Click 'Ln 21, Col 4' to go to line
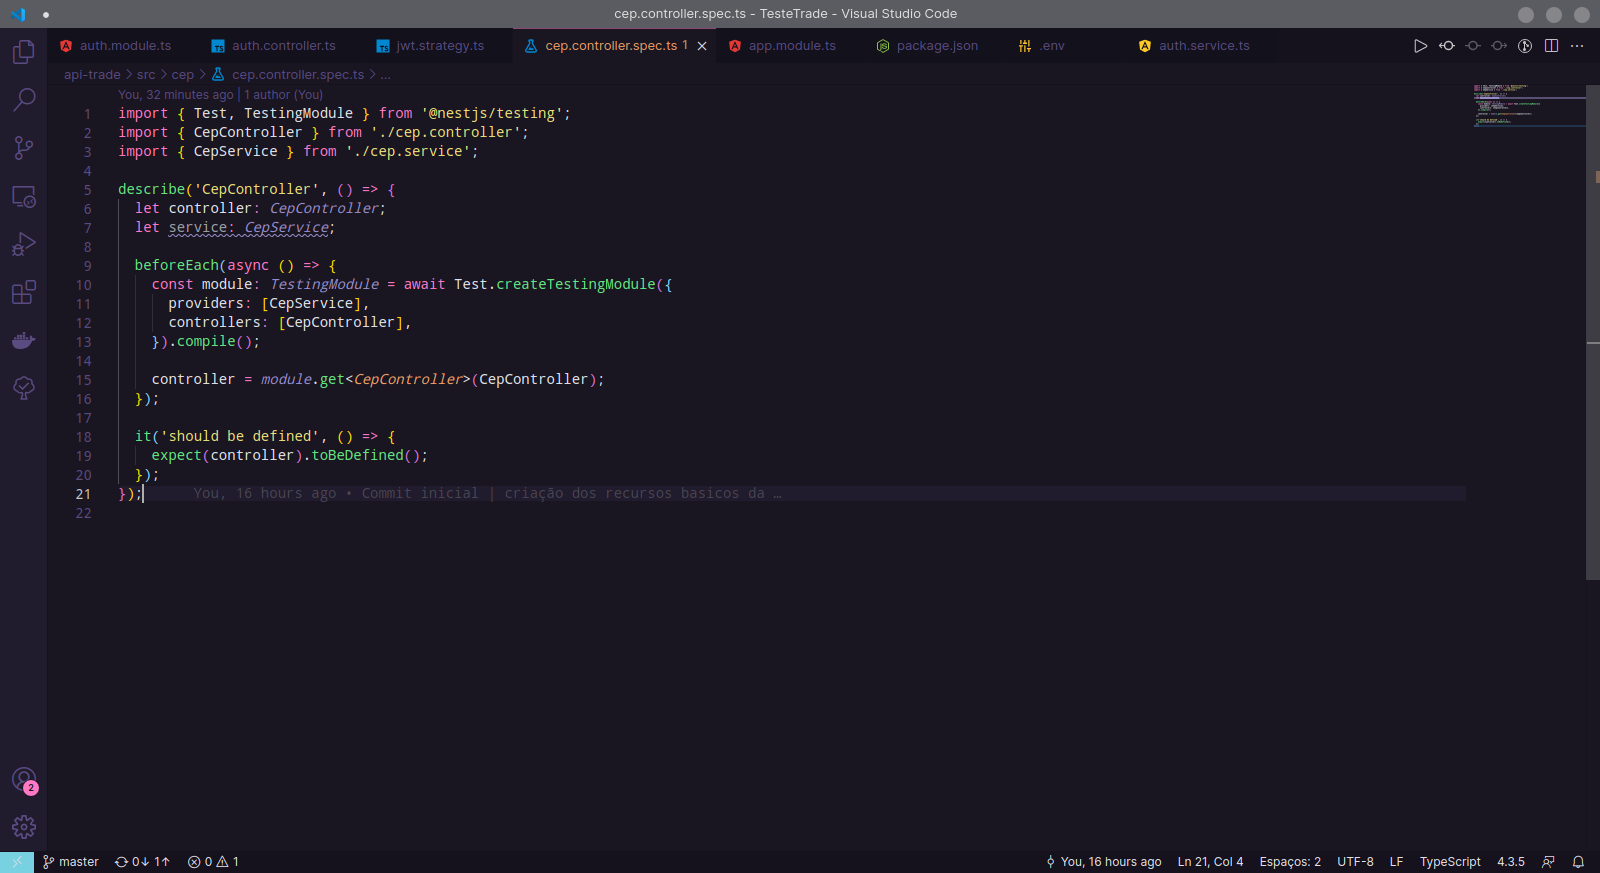The image size is (1600, 873). coord(1210,862)
